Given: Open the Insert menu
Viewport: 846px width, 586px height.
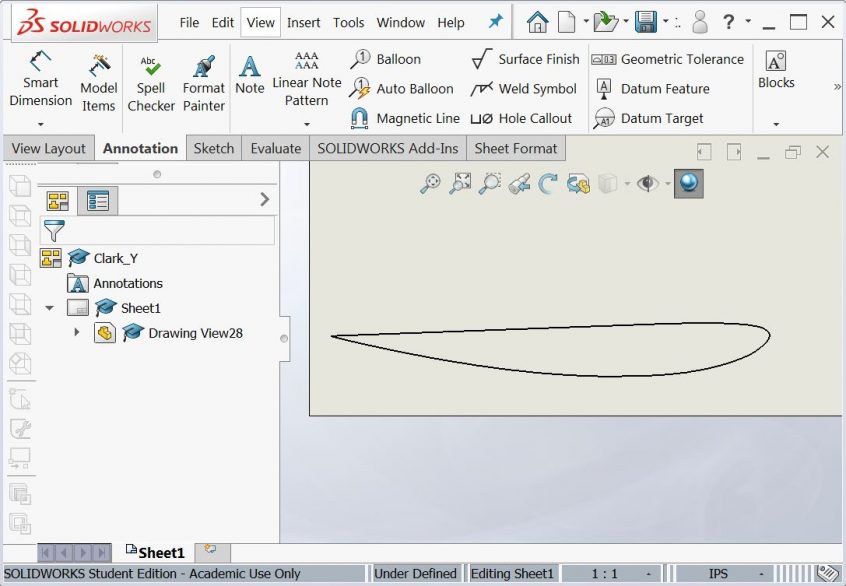Looking at the screenshot, I should click(303, 22).
